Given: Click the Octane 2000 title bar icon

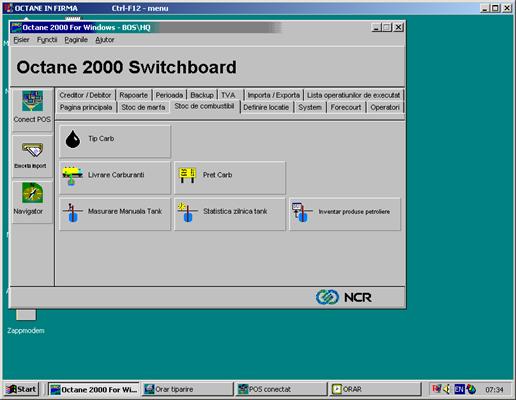Looking at the screenshot, I should pos(16,27).
